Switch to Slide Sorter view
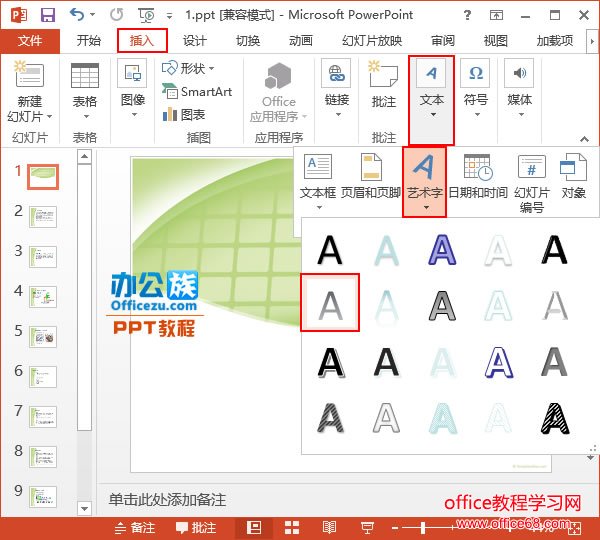600x540 pixels. (x=292, y=528)
